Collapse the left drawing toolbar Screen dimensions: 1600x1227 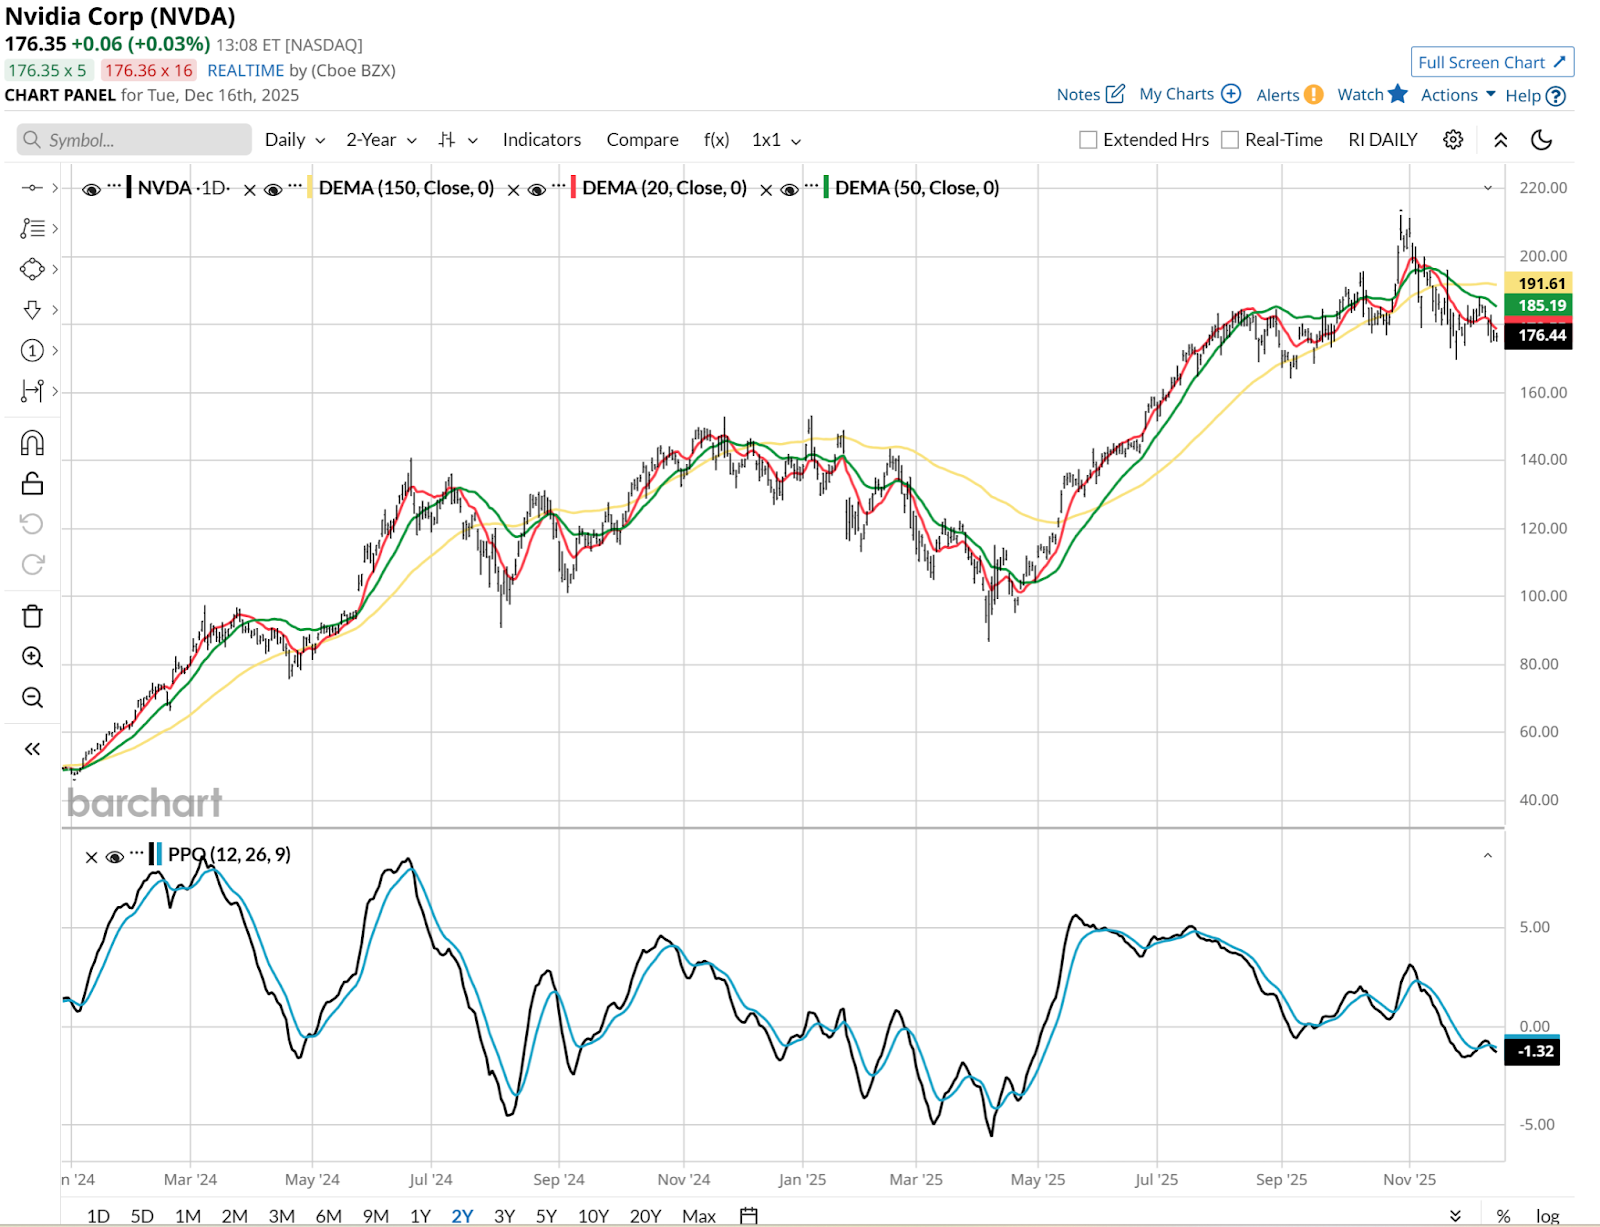click(x=32, y=749)
